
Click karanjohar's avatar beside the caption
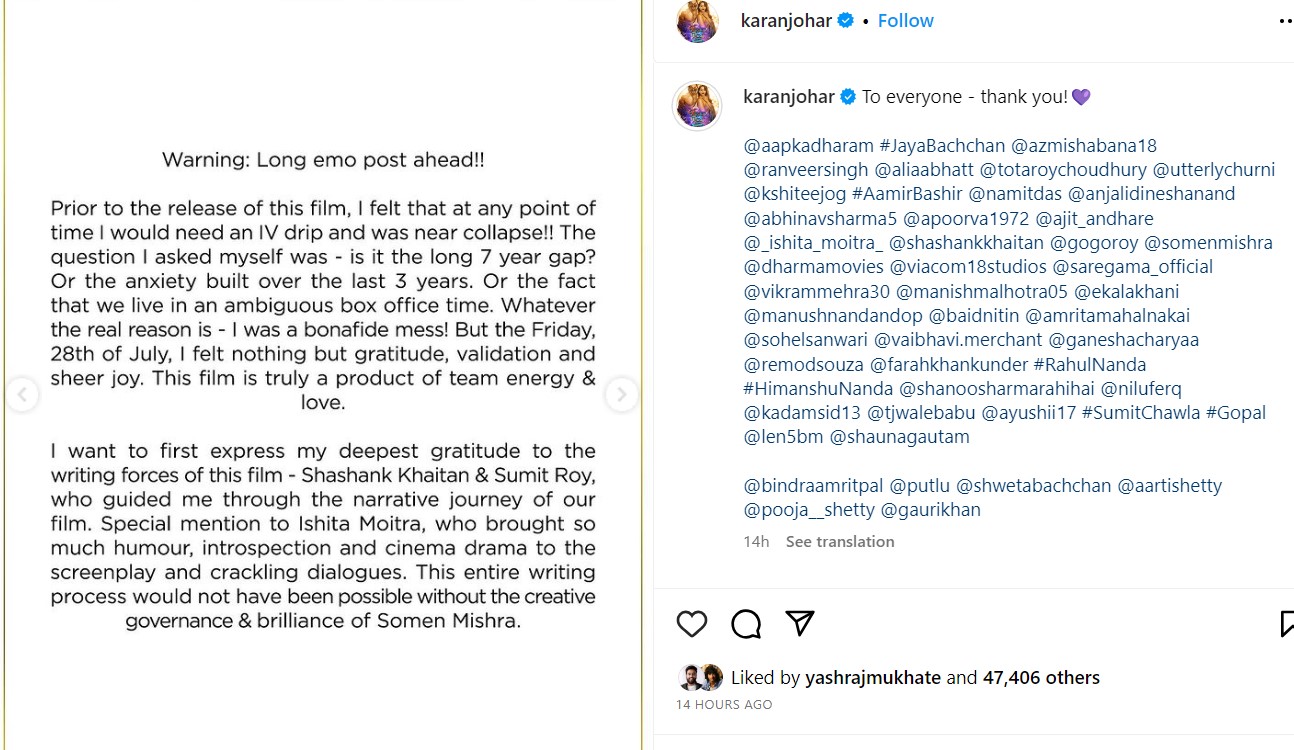pos(697,105)
